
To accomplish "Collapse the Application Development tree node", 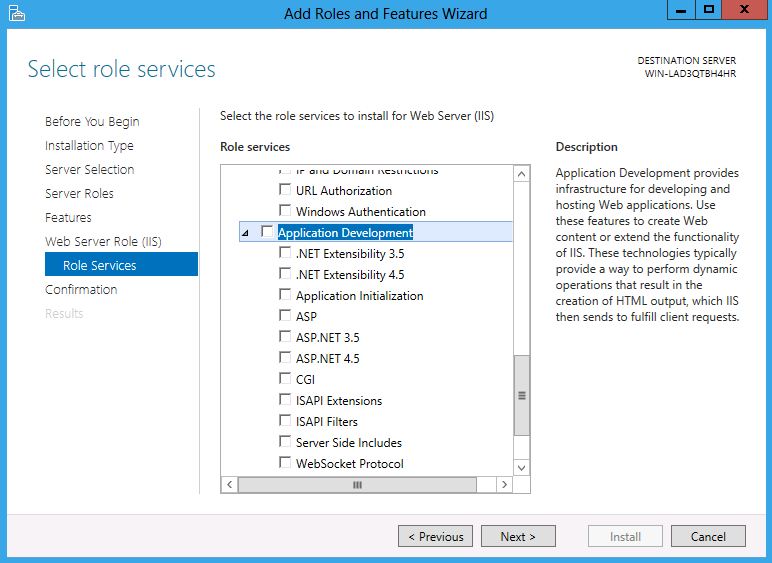I will coord(245,233).
